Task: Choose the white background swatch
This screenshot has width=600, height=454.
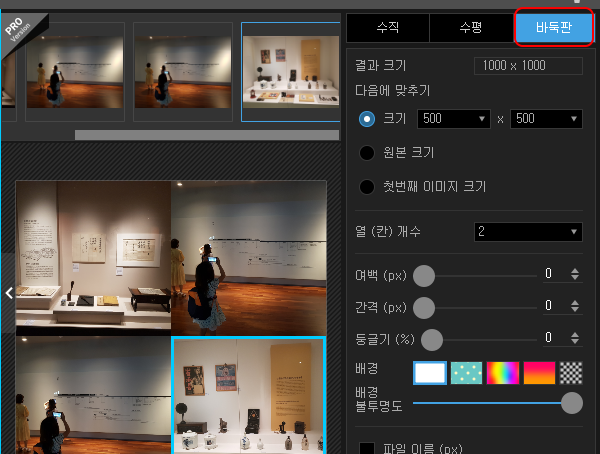Action: [x=430, y=373]
